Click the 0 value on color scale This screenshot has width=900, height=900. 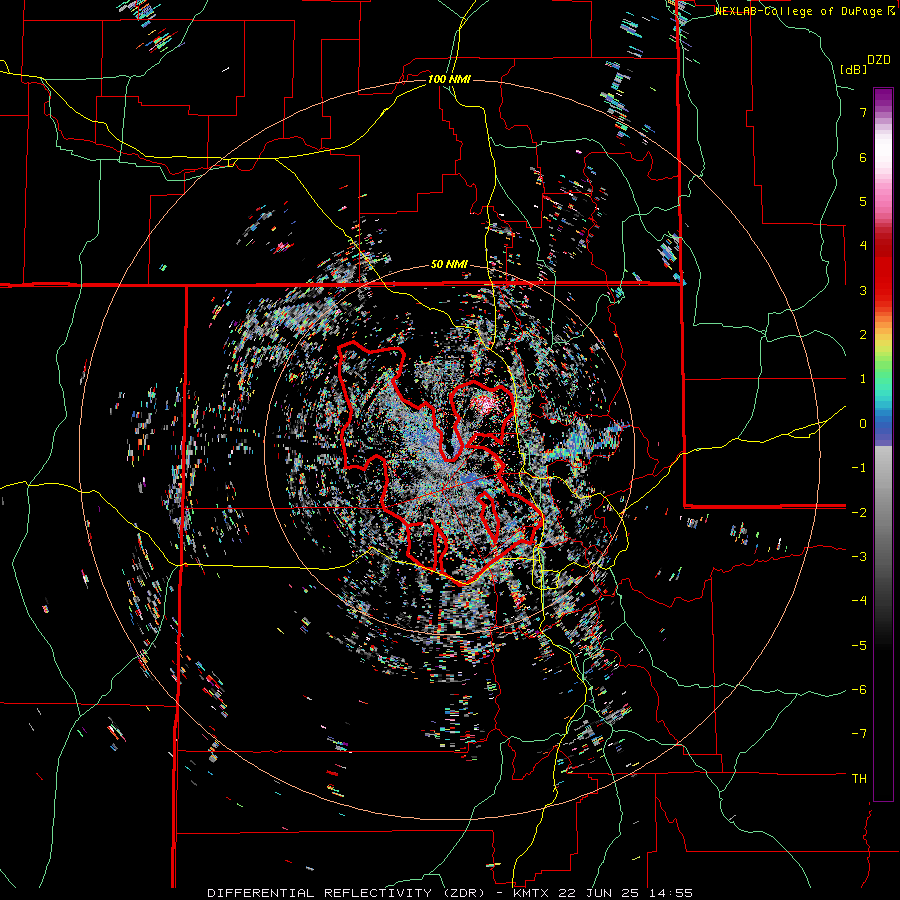(863, 424)
